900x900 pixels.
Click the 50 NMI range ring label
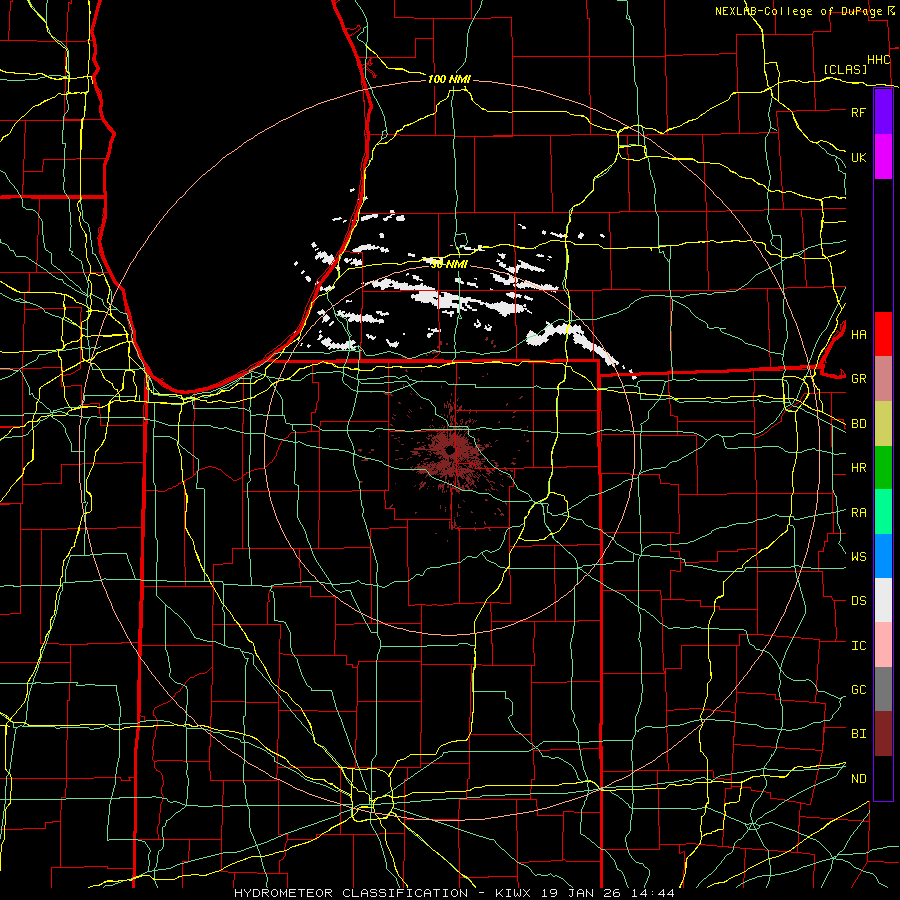[x=449, y=264]
